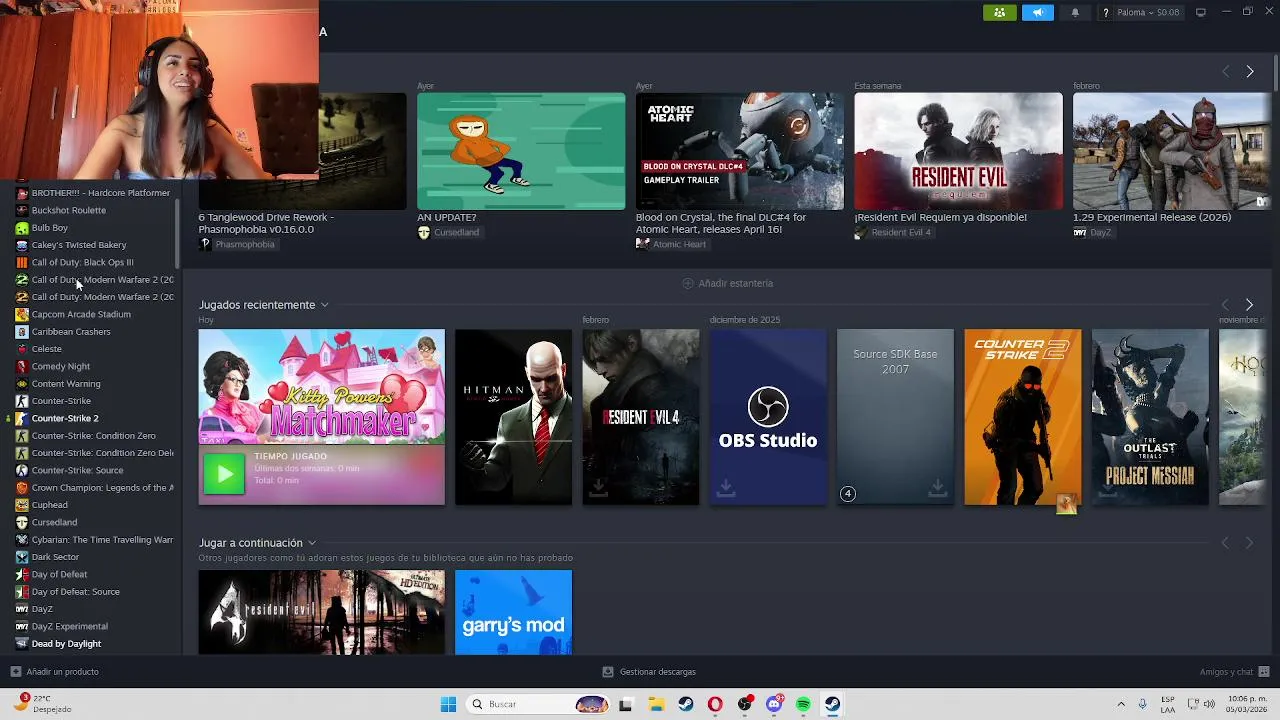Open the green friends activity icon
1280x720 pixels.
coord(999,12)
